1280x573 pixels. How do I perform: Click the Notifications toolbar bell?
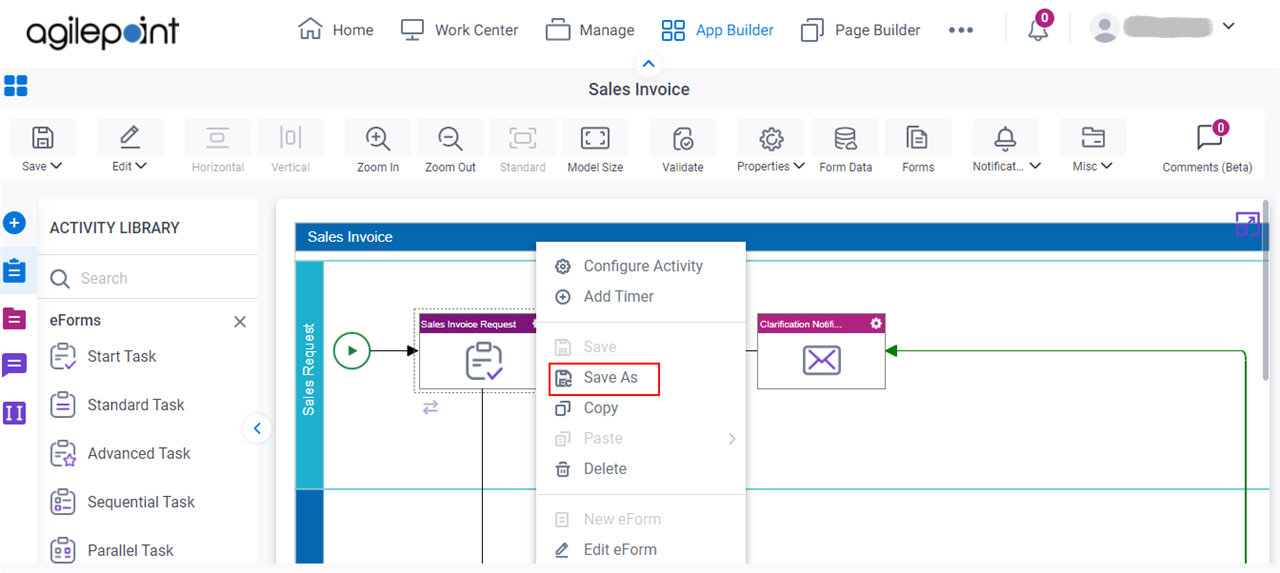[x=1005, y=138]
